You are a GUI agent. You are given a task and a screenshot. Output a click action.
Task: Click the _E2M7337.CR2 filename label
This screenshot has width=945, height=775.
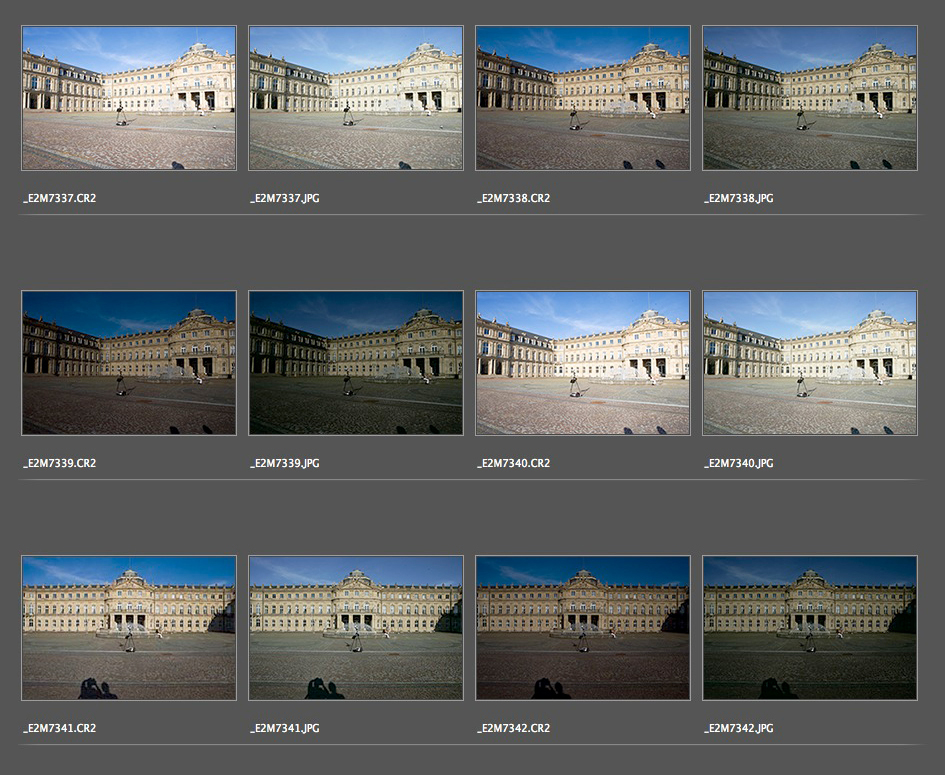tap(59, 198)
